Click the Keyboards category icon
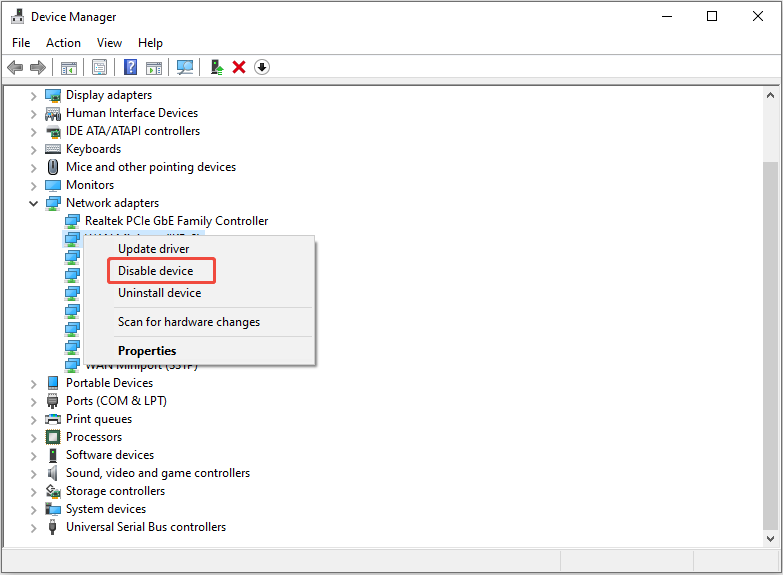This screenshot has height=575, width=783. [x=53, y=149]
